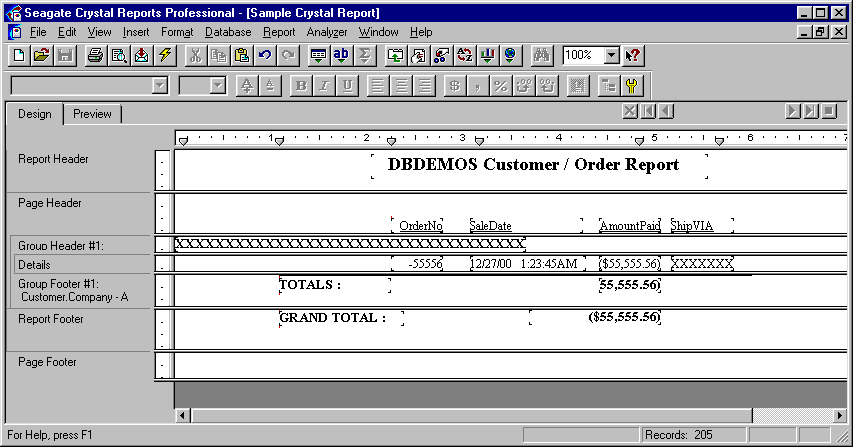Select the ShipVIA column header
853x447 pixels.
click(x=692, y=226)
